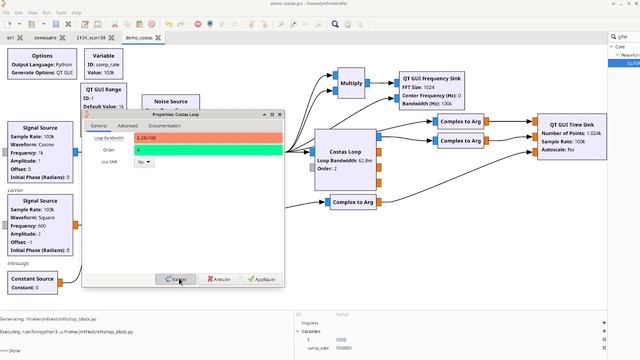Find blocks with the magnifier icon
This screenshot has height=360, width=640.
click(x=335, y=24)
